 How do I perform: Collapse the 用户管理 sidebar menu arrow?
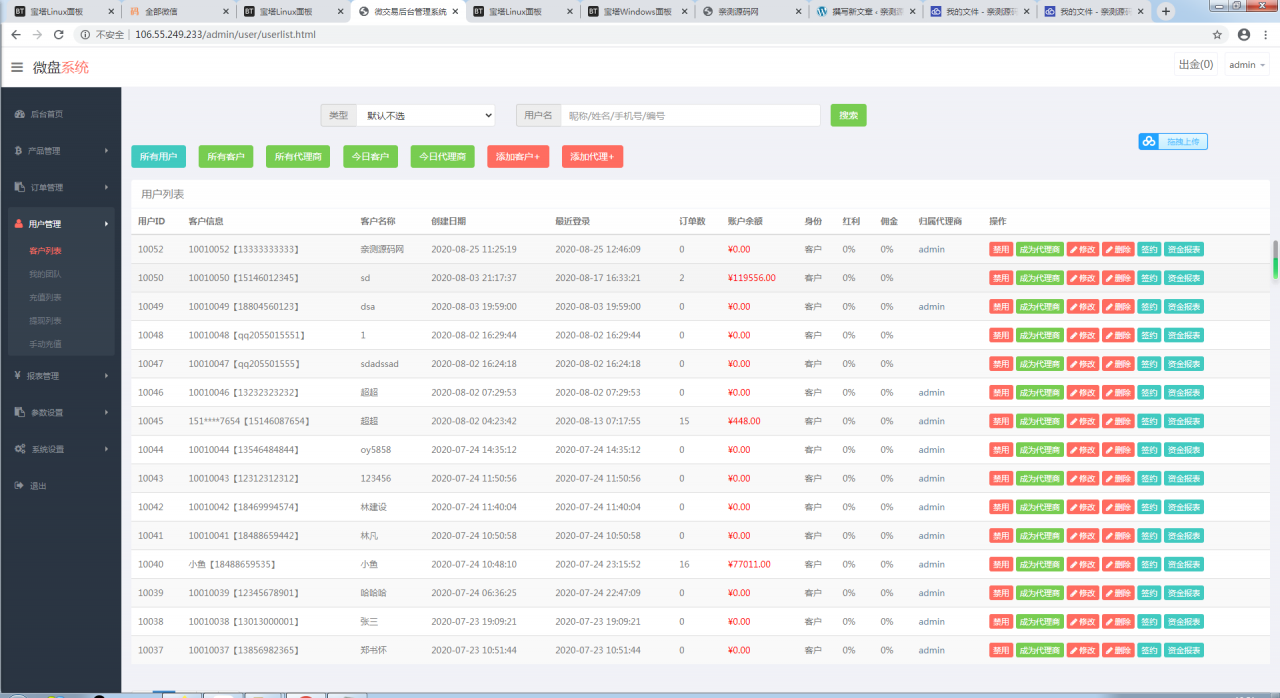[x=106, y=224]
